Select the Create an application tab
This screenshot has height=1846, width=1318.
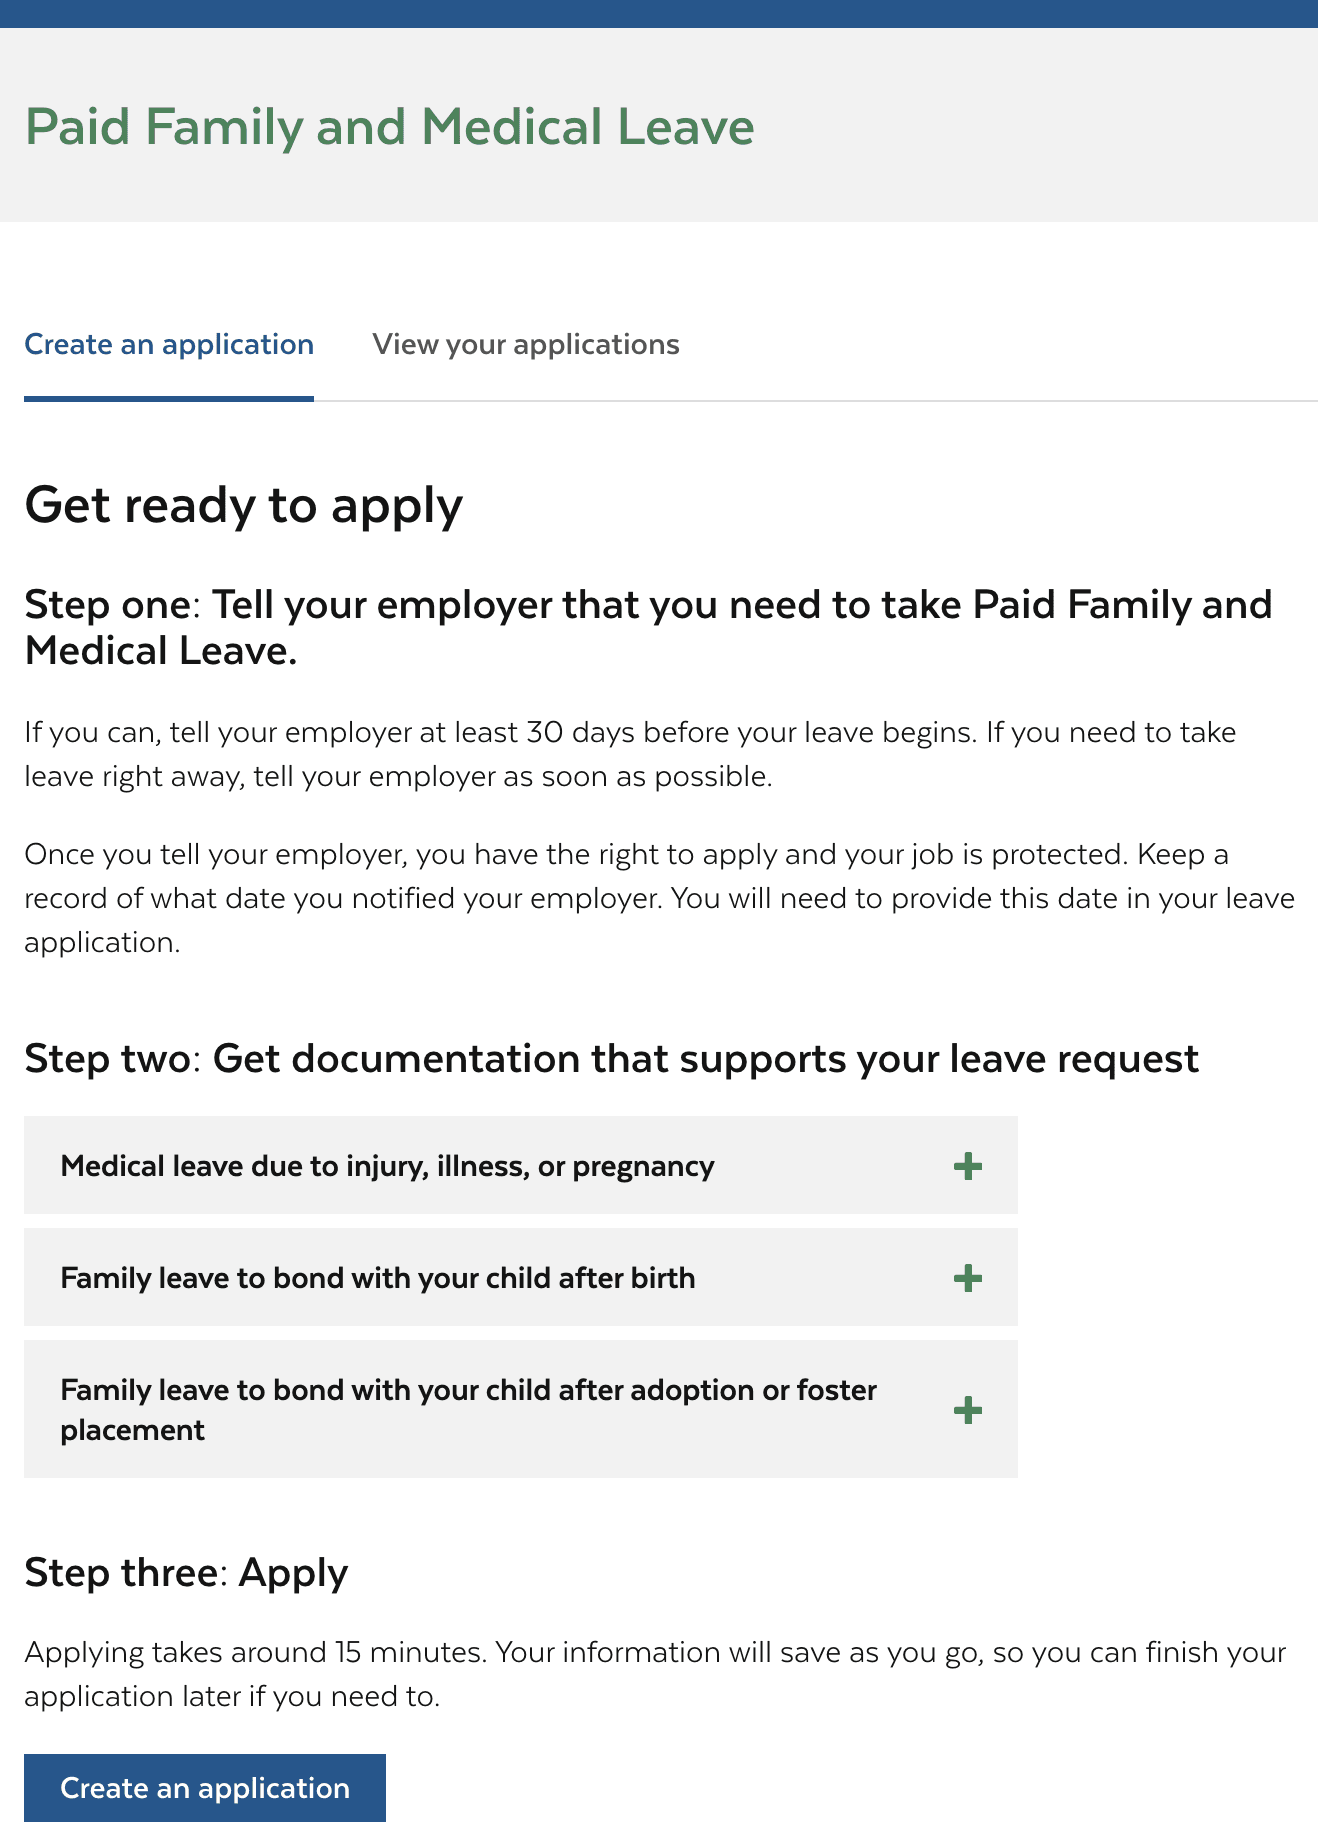tap(169, 344)
